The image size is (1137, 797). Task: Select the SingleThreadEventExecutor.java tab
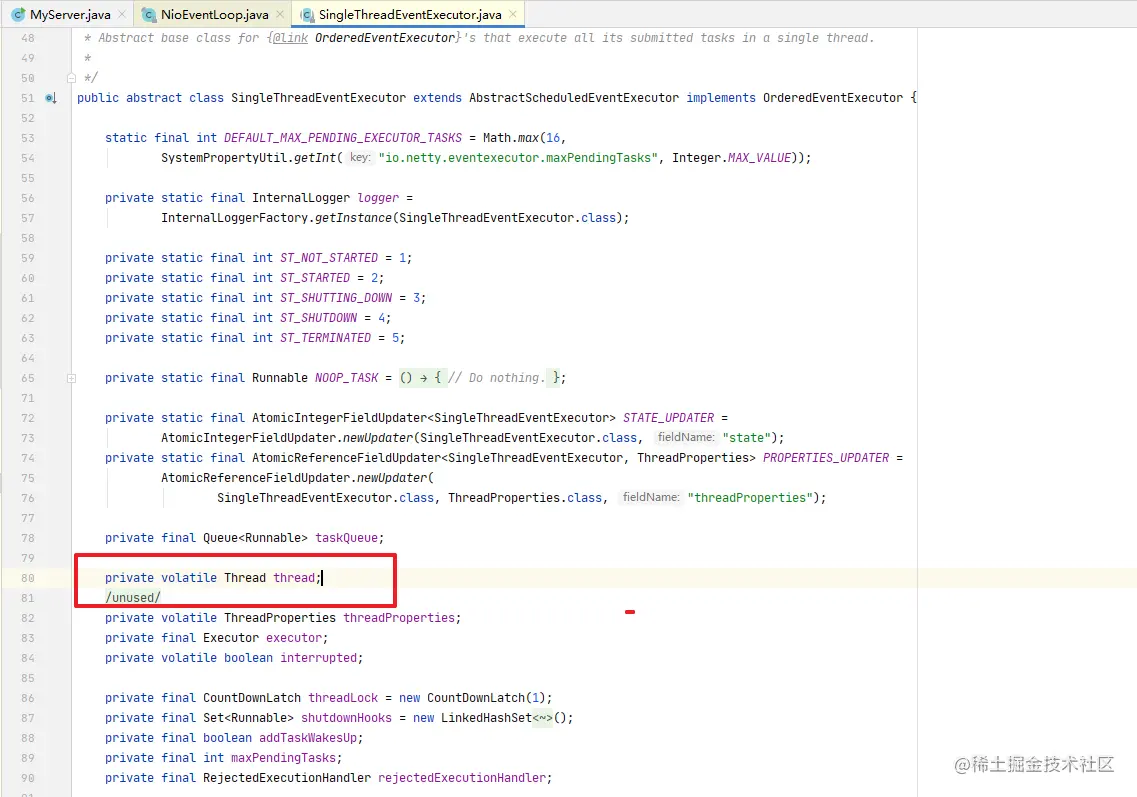tap(410, 15)
